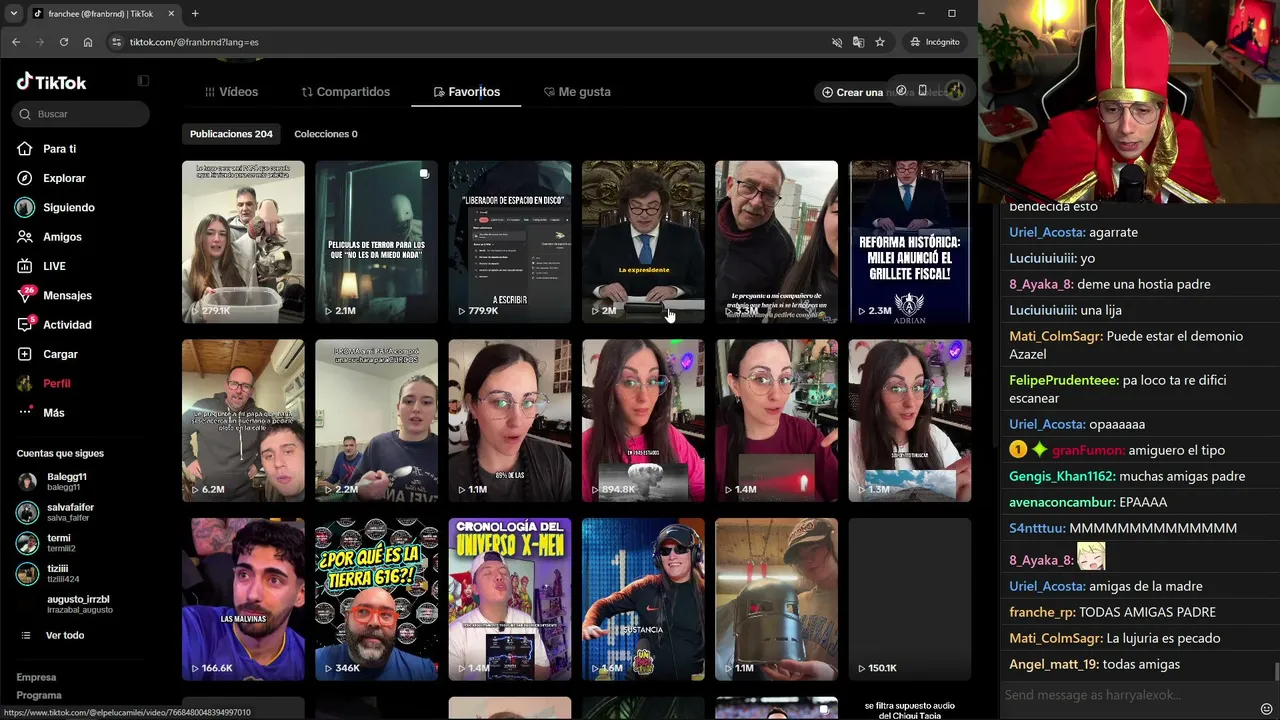Bookmark this page with star icon
1280x720 pixels.
tap(880, 42)
